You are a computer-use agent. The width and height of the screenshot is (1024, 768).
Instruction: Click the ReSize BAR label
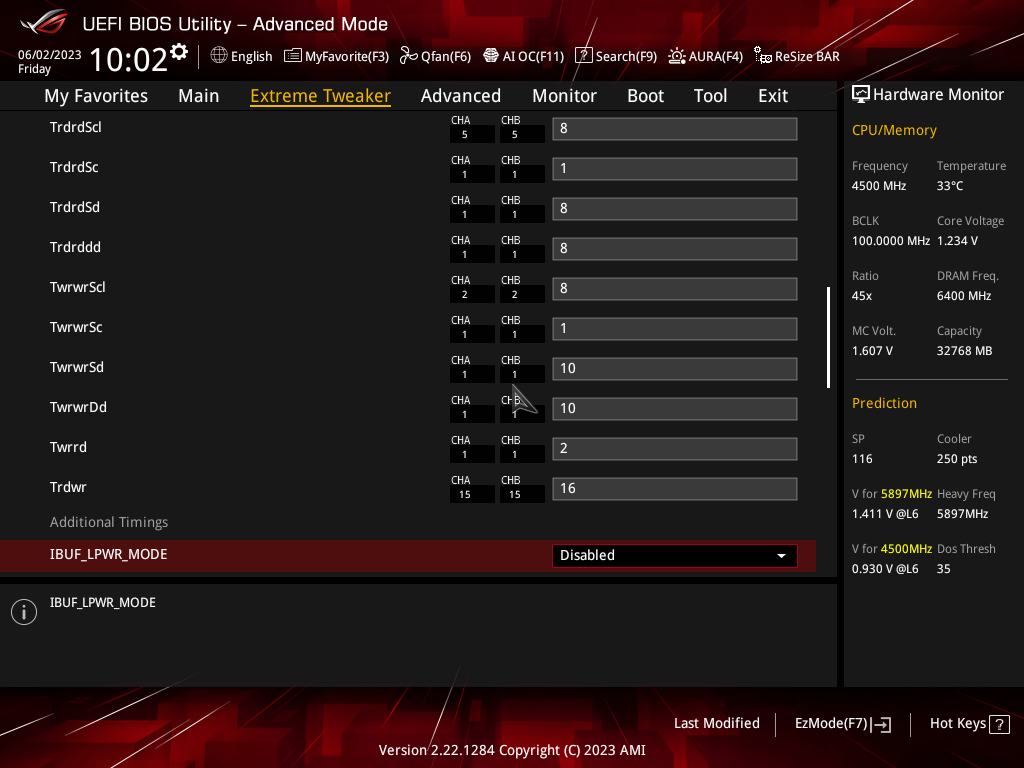807,57
